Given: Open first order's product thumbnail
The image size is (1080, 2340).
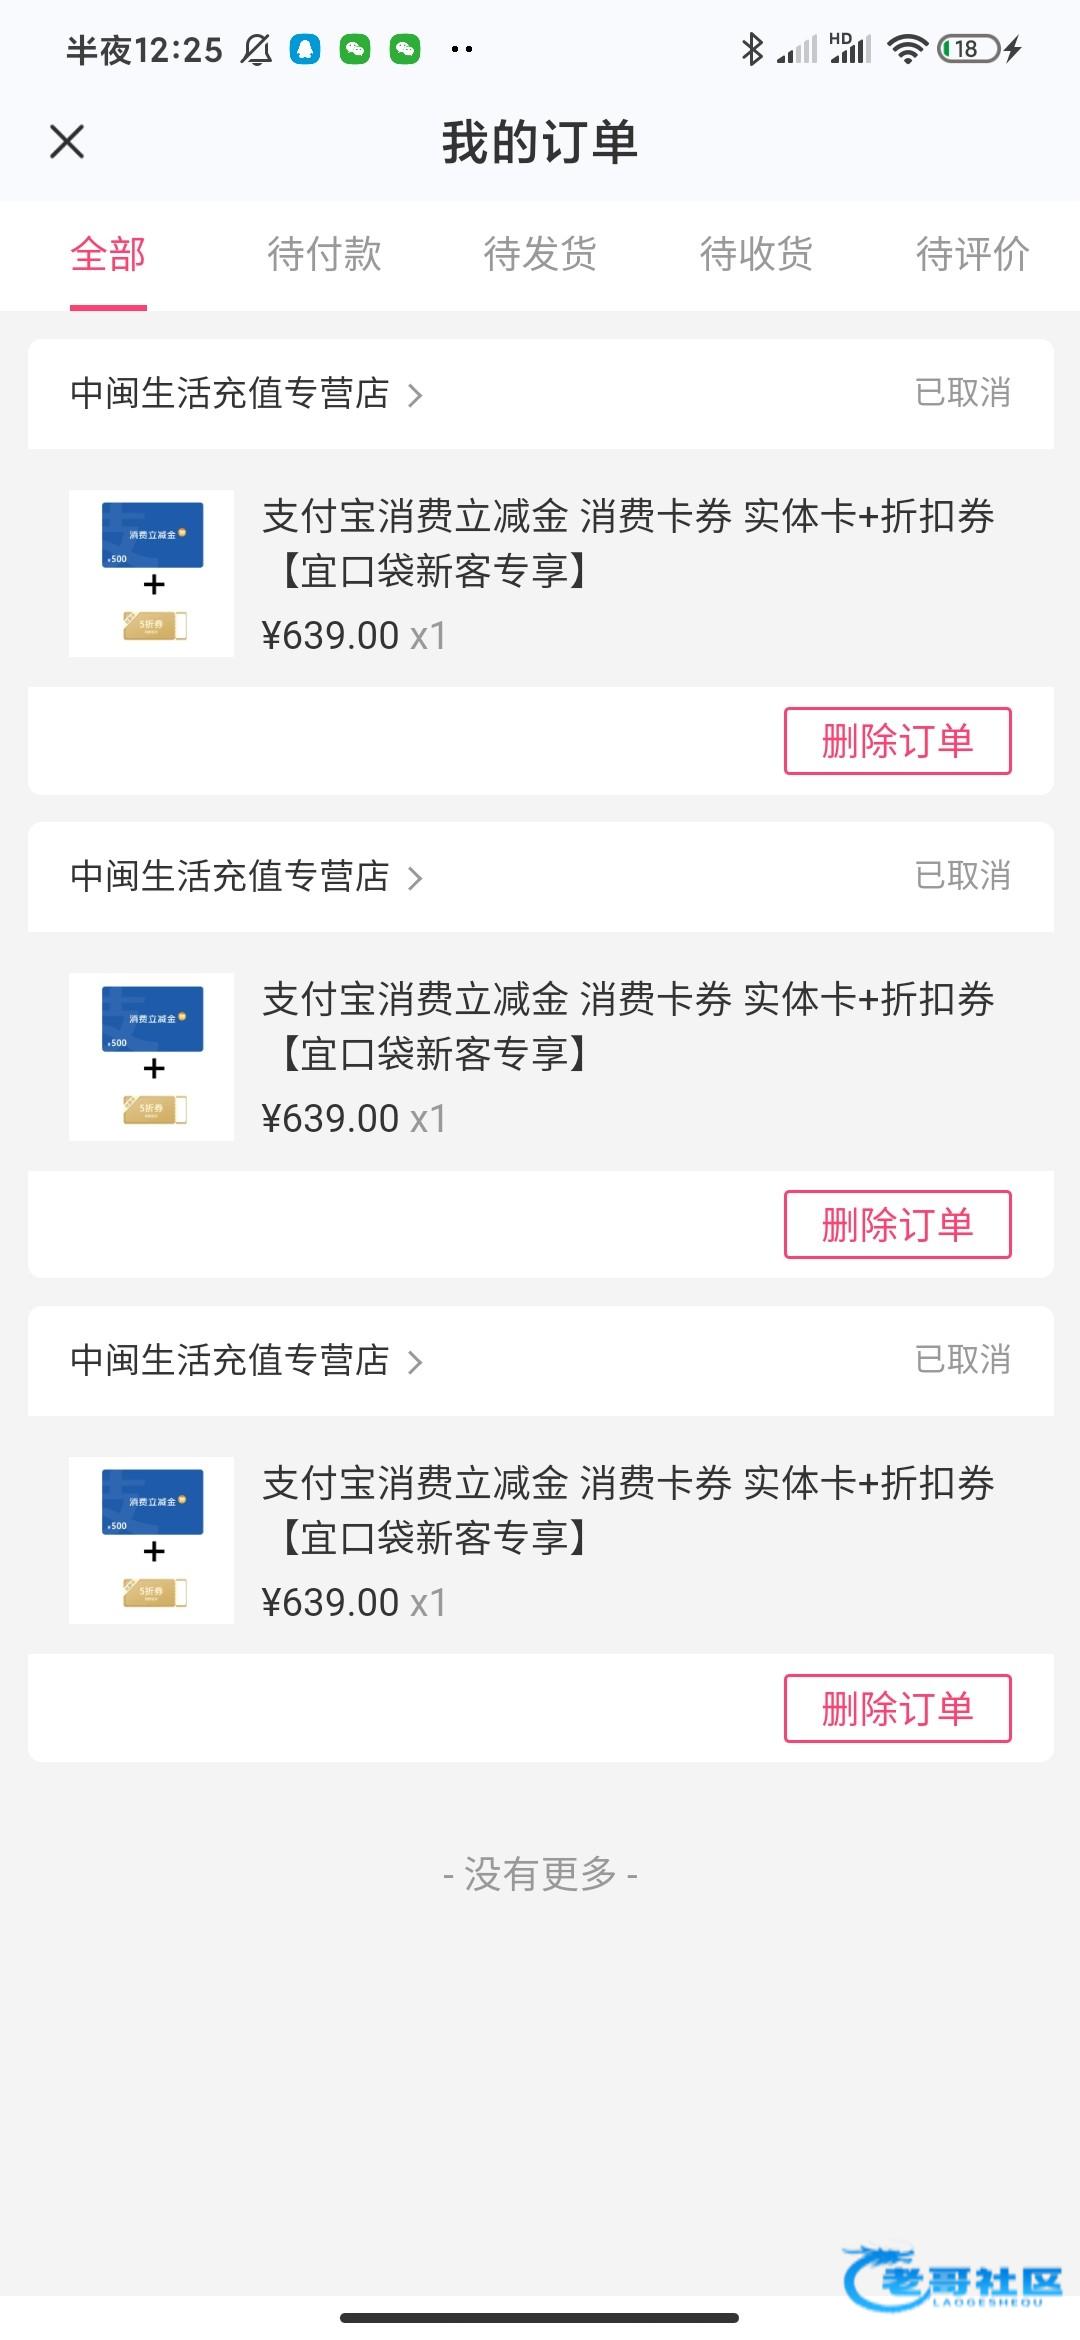Looking at the screenshot, I should pyautogui.click(x=151, y=573).
